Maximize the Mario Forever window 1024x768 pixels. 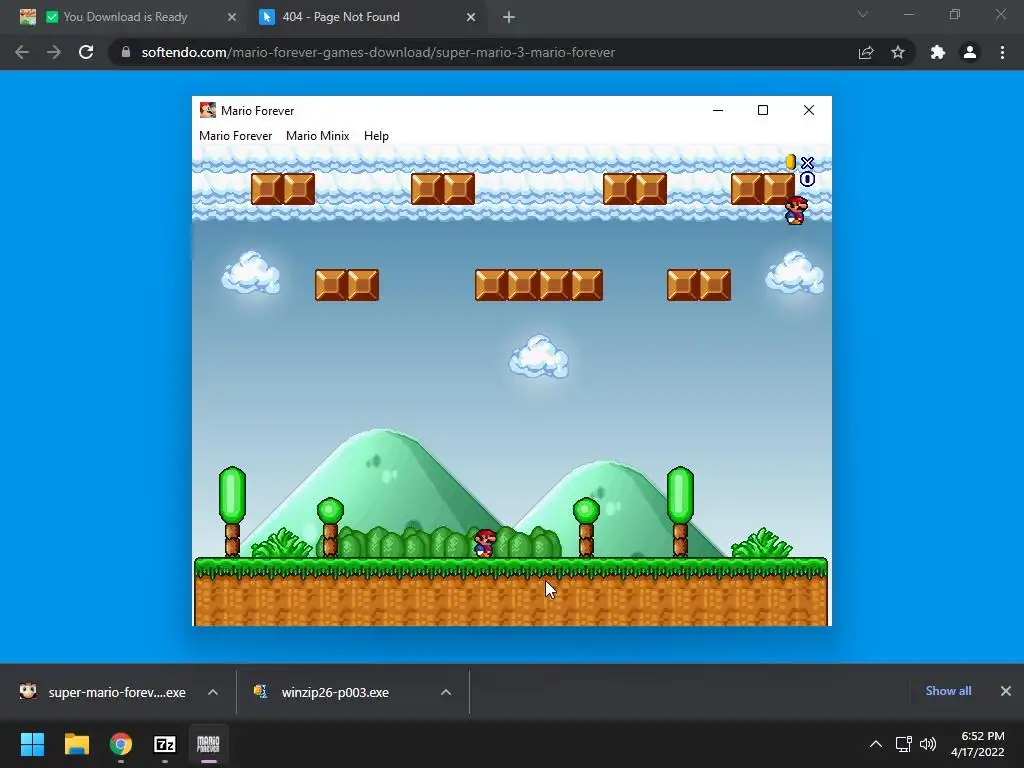pos(763,110)
